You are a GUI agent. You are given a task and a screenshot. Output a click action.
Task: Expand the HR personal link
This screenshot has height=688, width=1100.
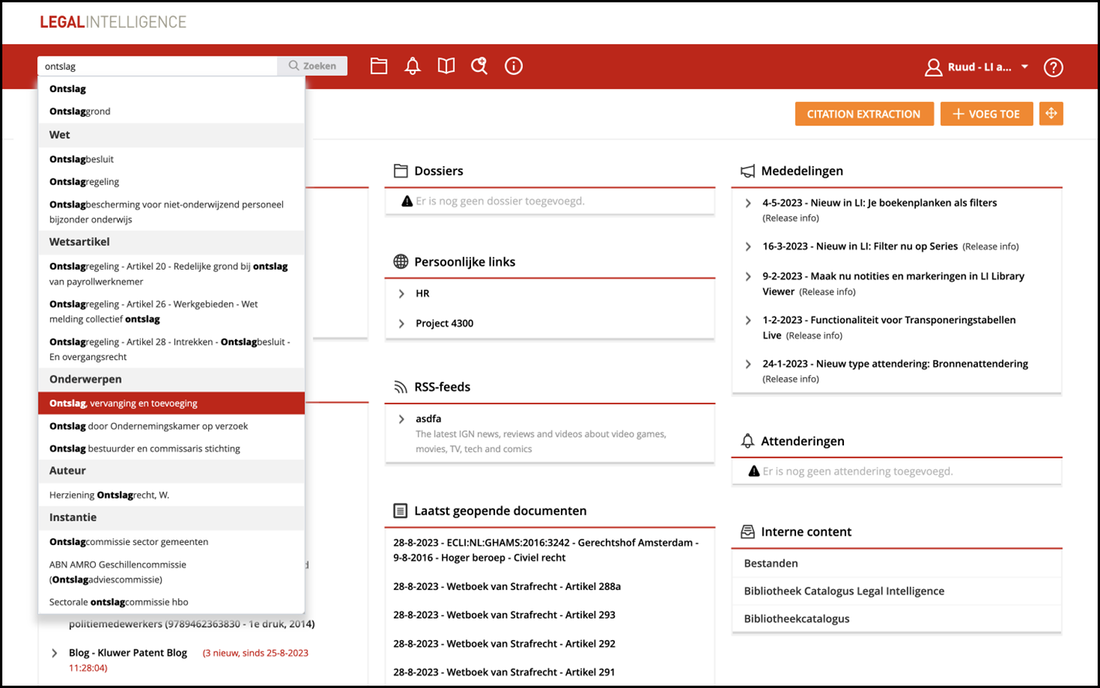click(402, 294)
